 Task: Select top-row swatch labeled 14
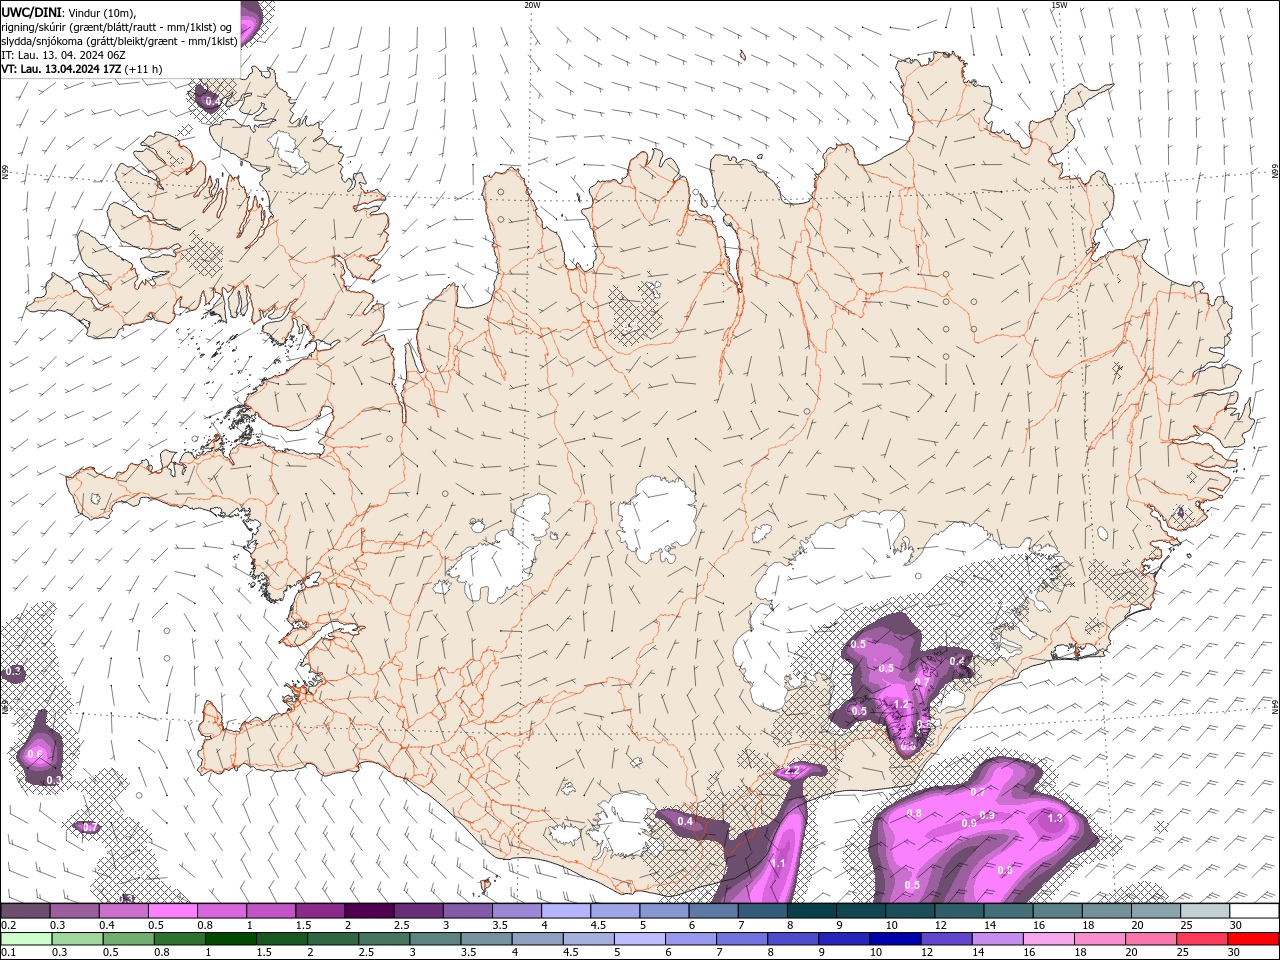pyautogui.click(x=1007, y=911)
